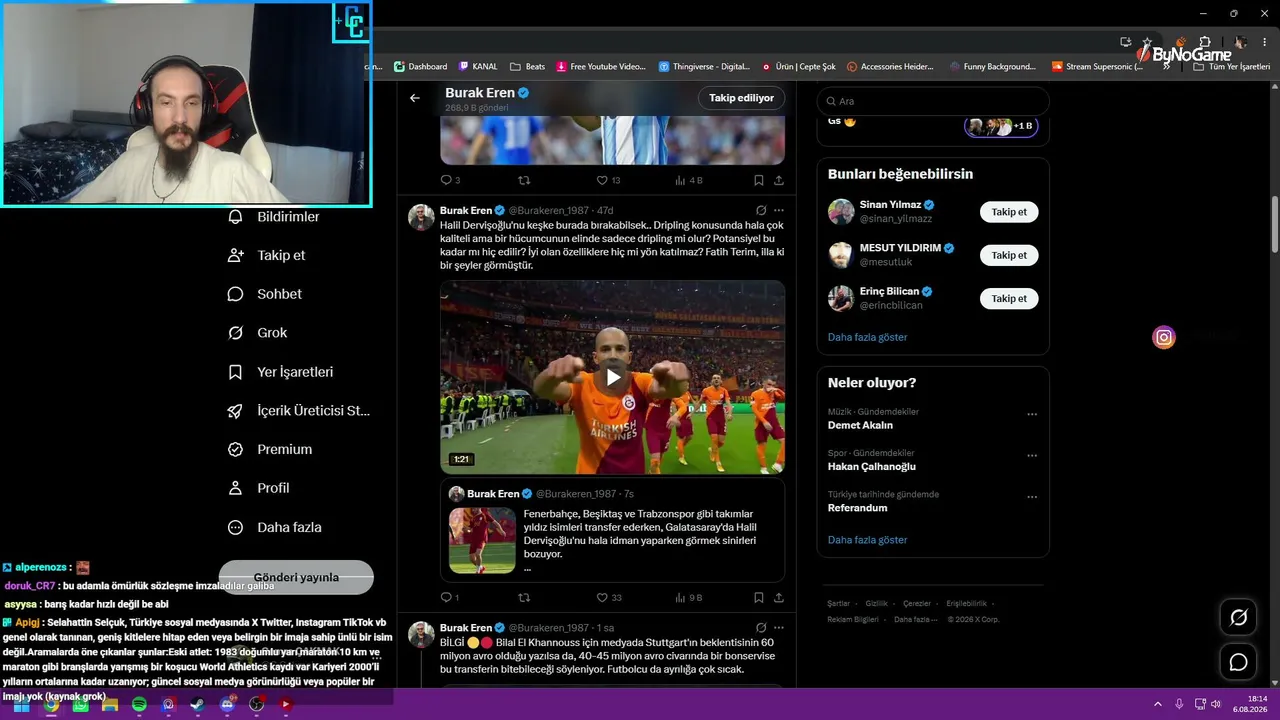1280x720 pixels.
Task: Bookmark the Halil Dervişoğlu post
Action: tap(758, 597)
